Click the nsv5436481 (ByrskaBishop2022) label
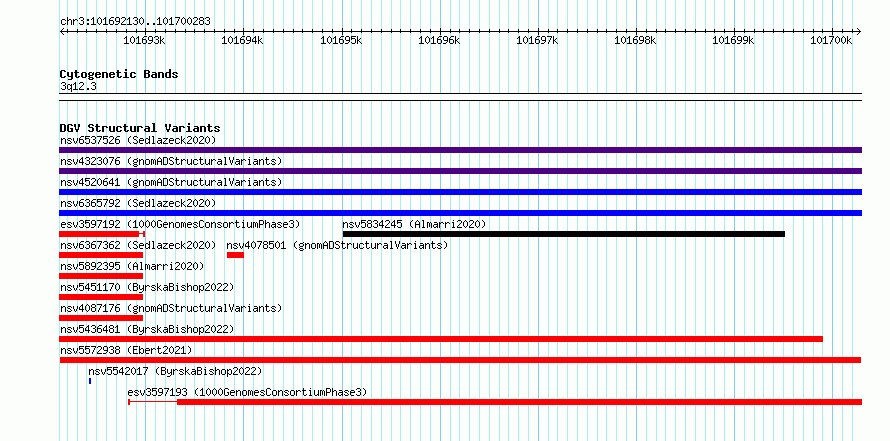Screen dimensions: 890x441 click(x=147, y=329)
